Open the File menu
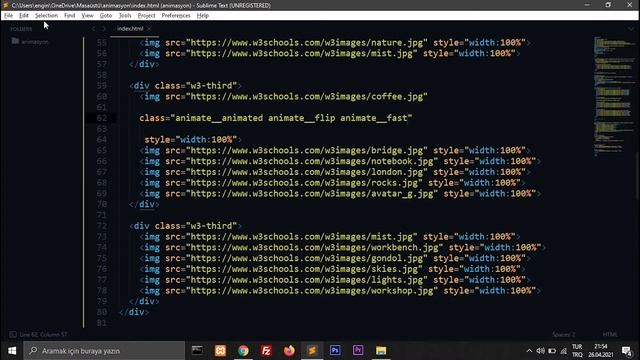Image resolution: width=640 pixels, height=360 pixels. 9,16
